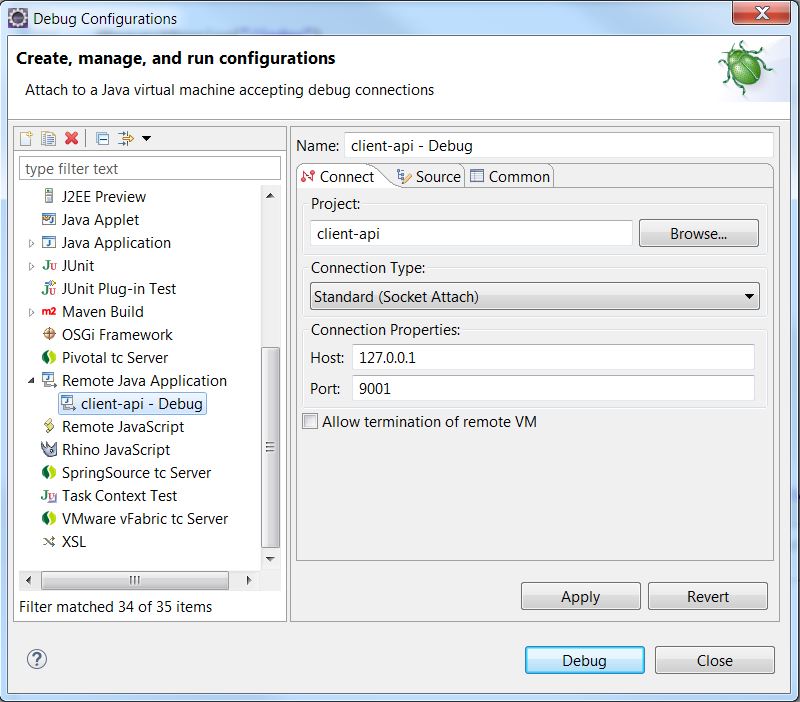Click the XSL icon
The height and width of the screenshot is (702, 800).
click(49, 541)
